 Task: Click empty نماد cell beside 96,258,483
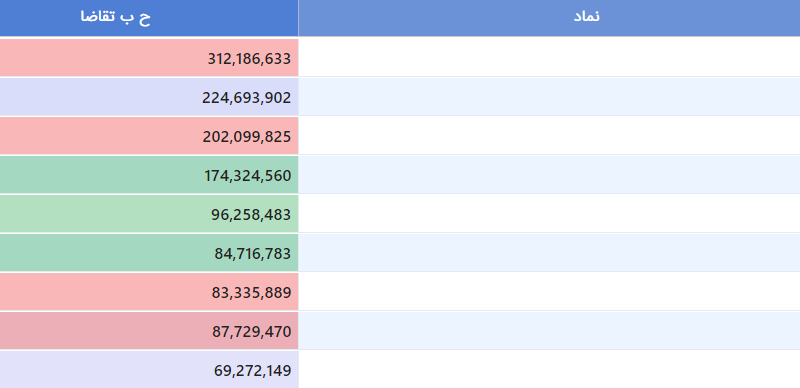pyautogui.click(x=549, y=214)
